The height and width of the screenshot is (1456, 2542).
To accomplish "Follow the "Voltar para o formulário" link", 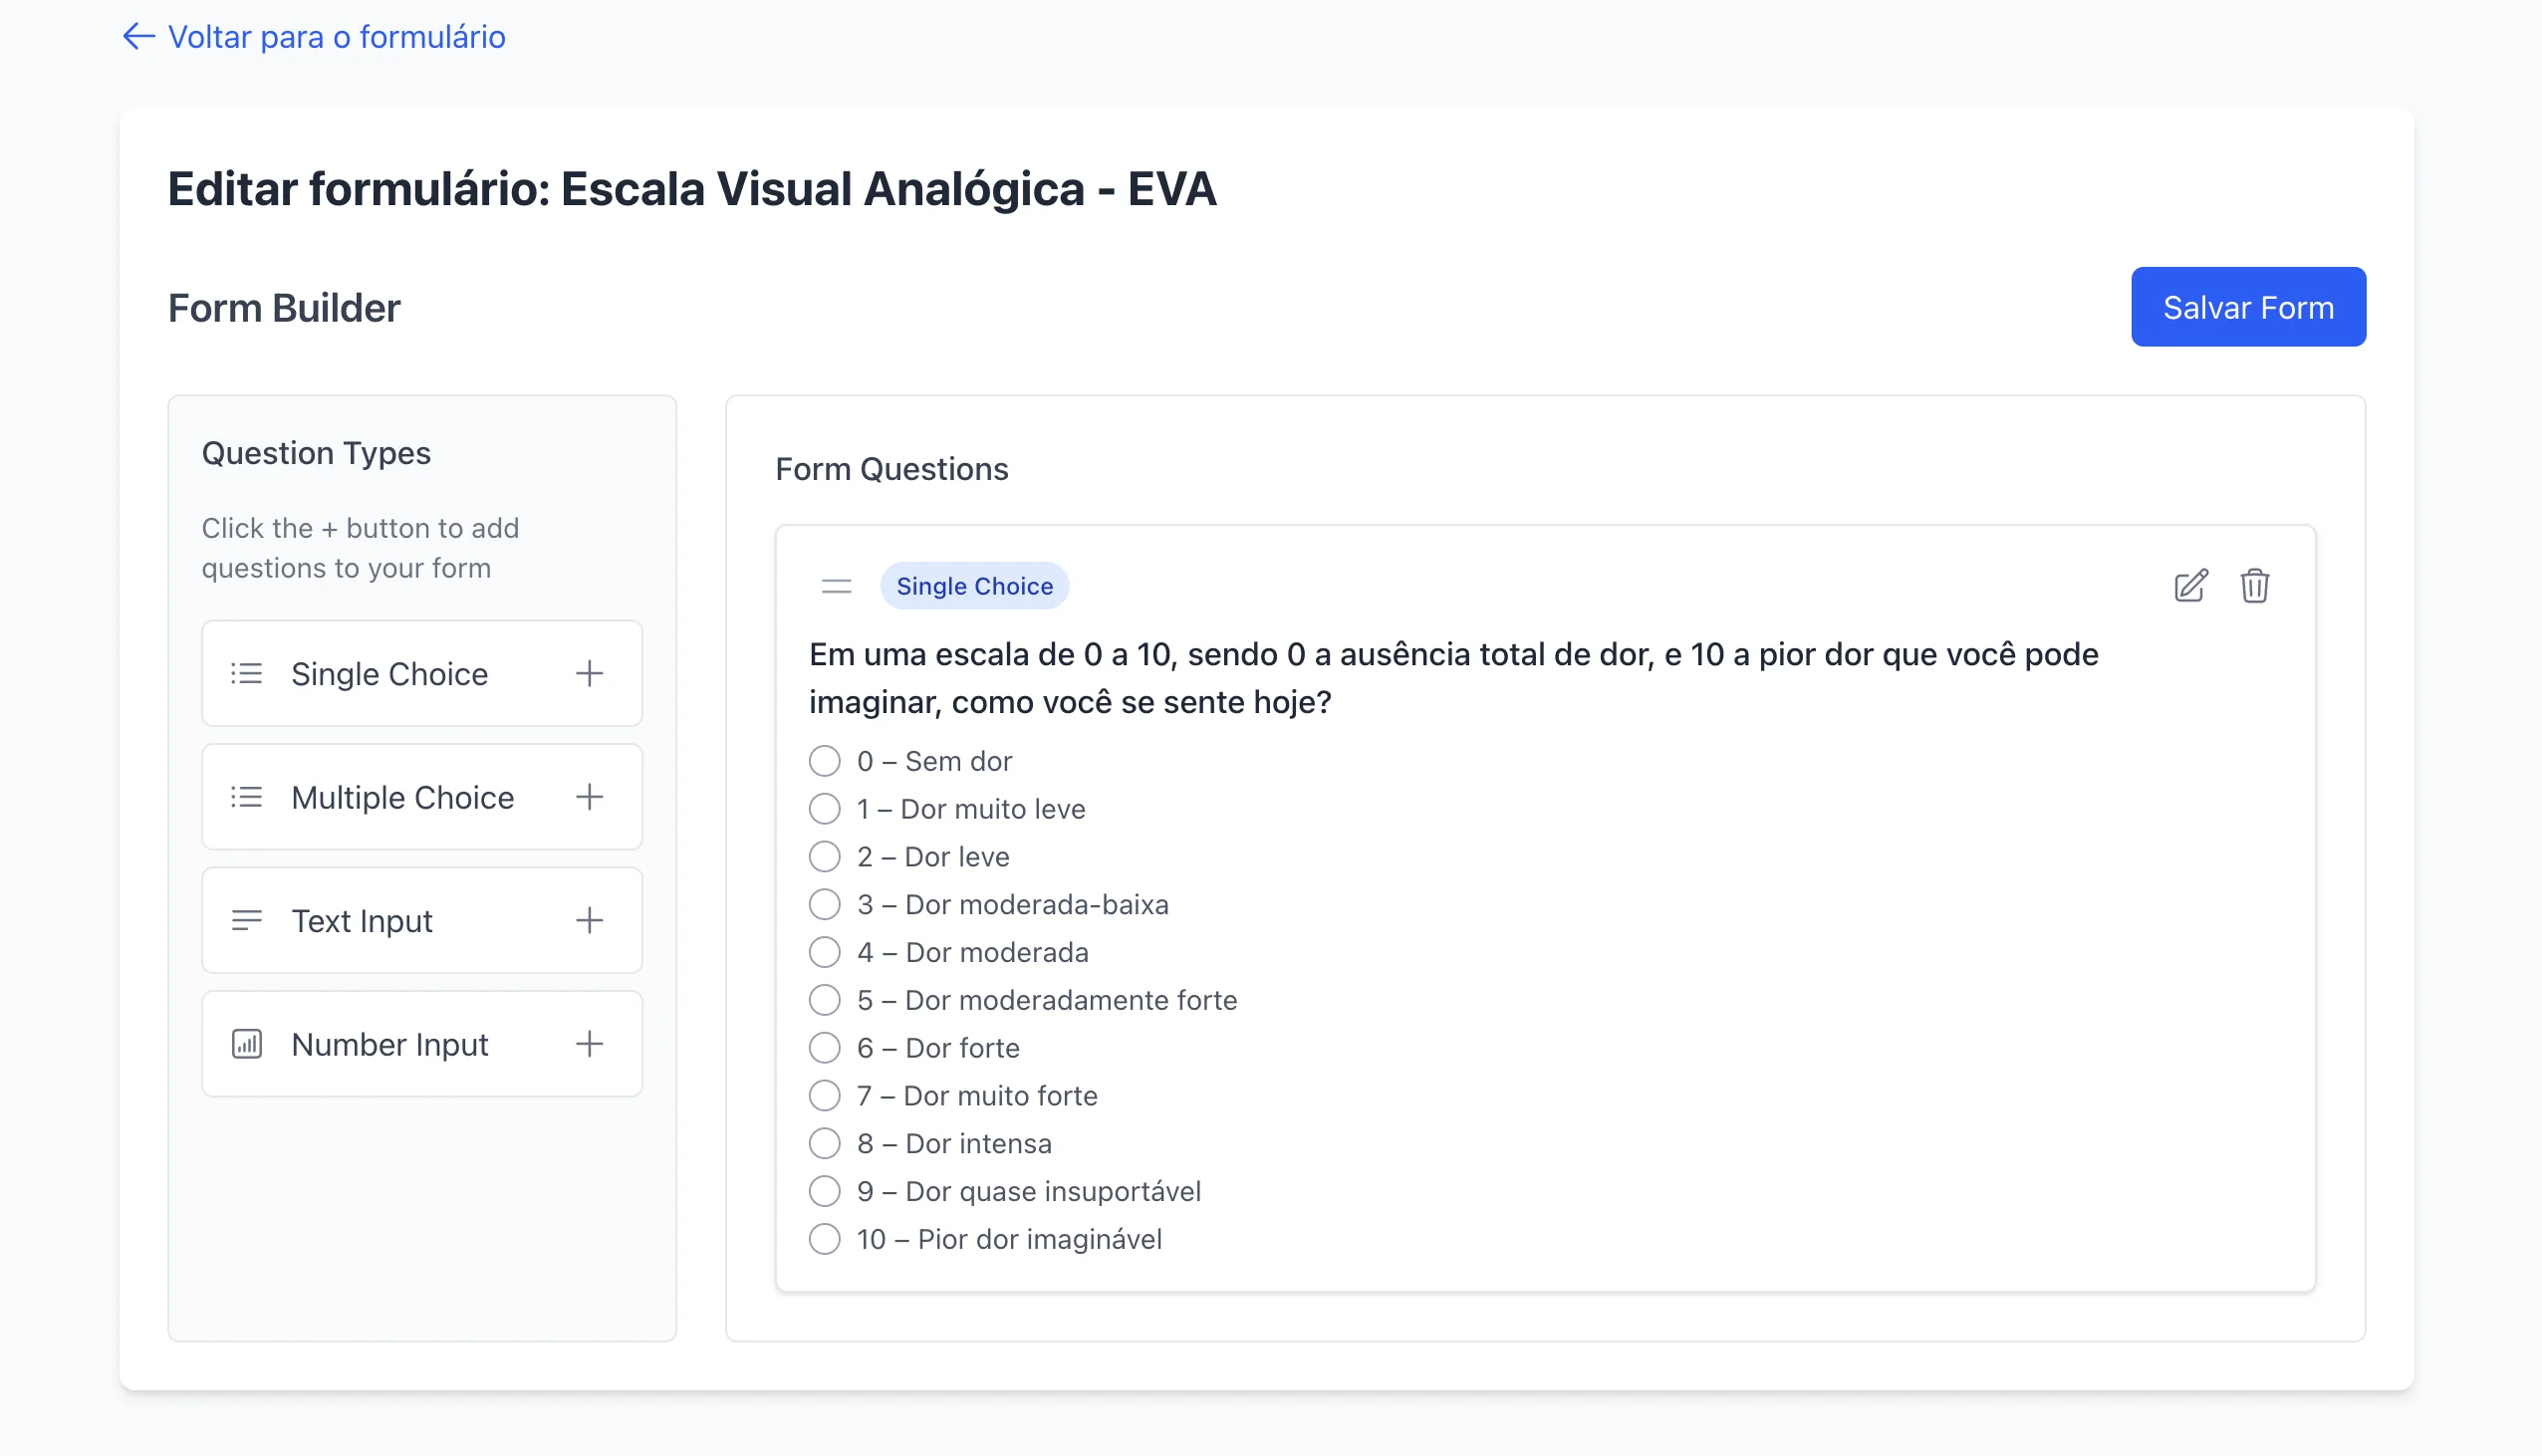I will [336, 37].
